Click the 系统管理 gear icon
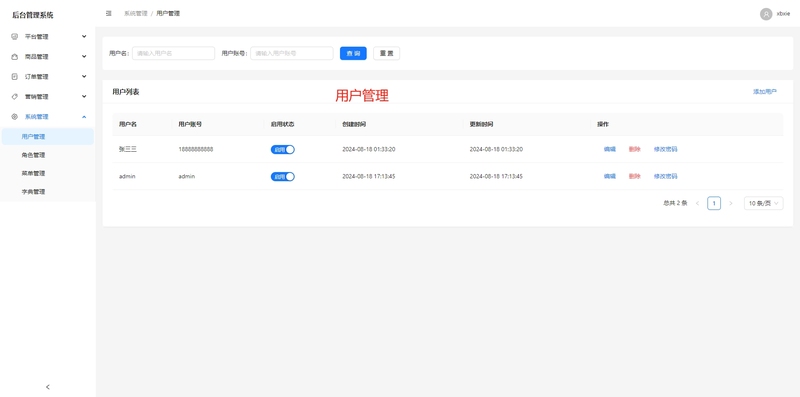This screenshot has width=800, height=397. (x=14, y=116)
